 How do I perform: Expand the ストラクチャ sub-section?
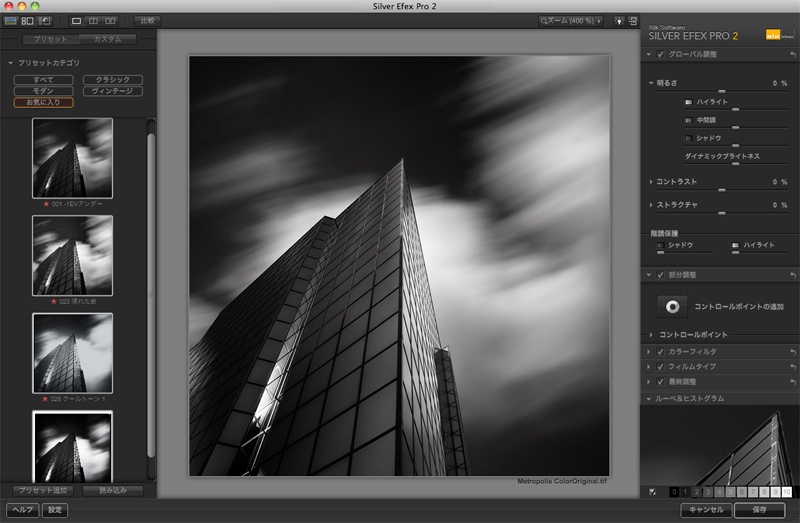coord(651,205)
